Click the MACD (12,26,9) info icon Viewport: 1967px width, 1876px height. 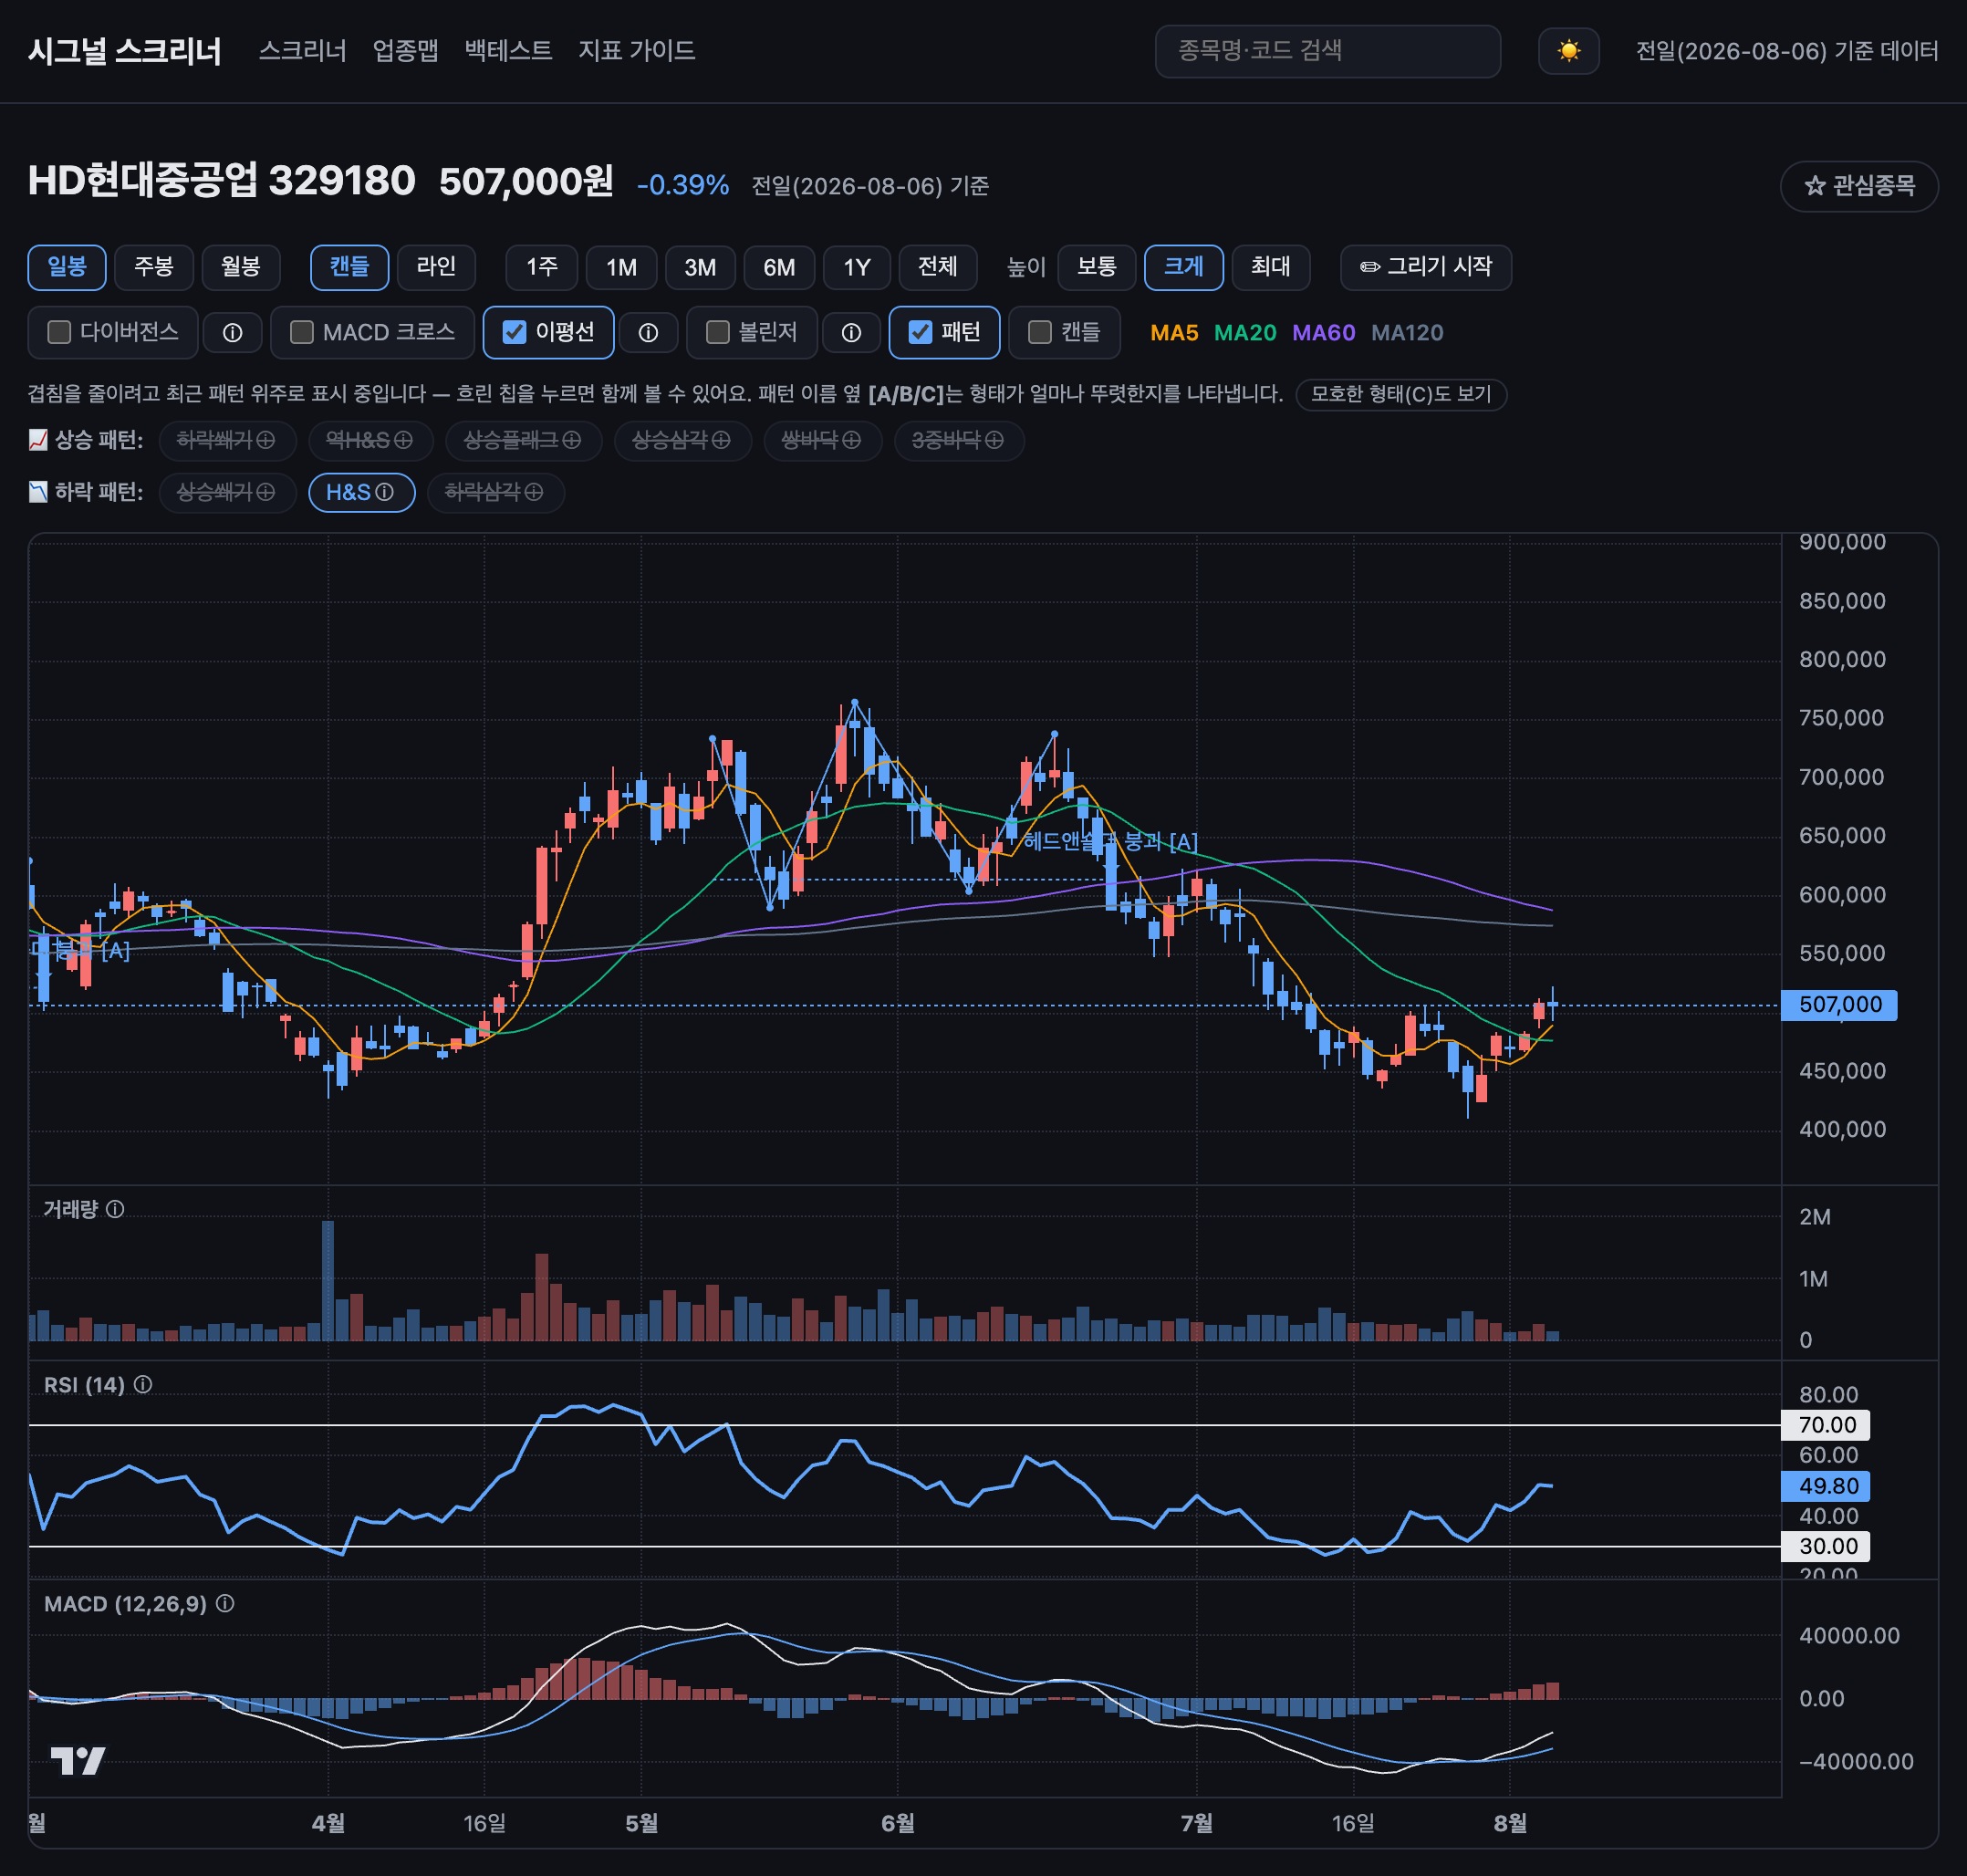[225, 1603]
